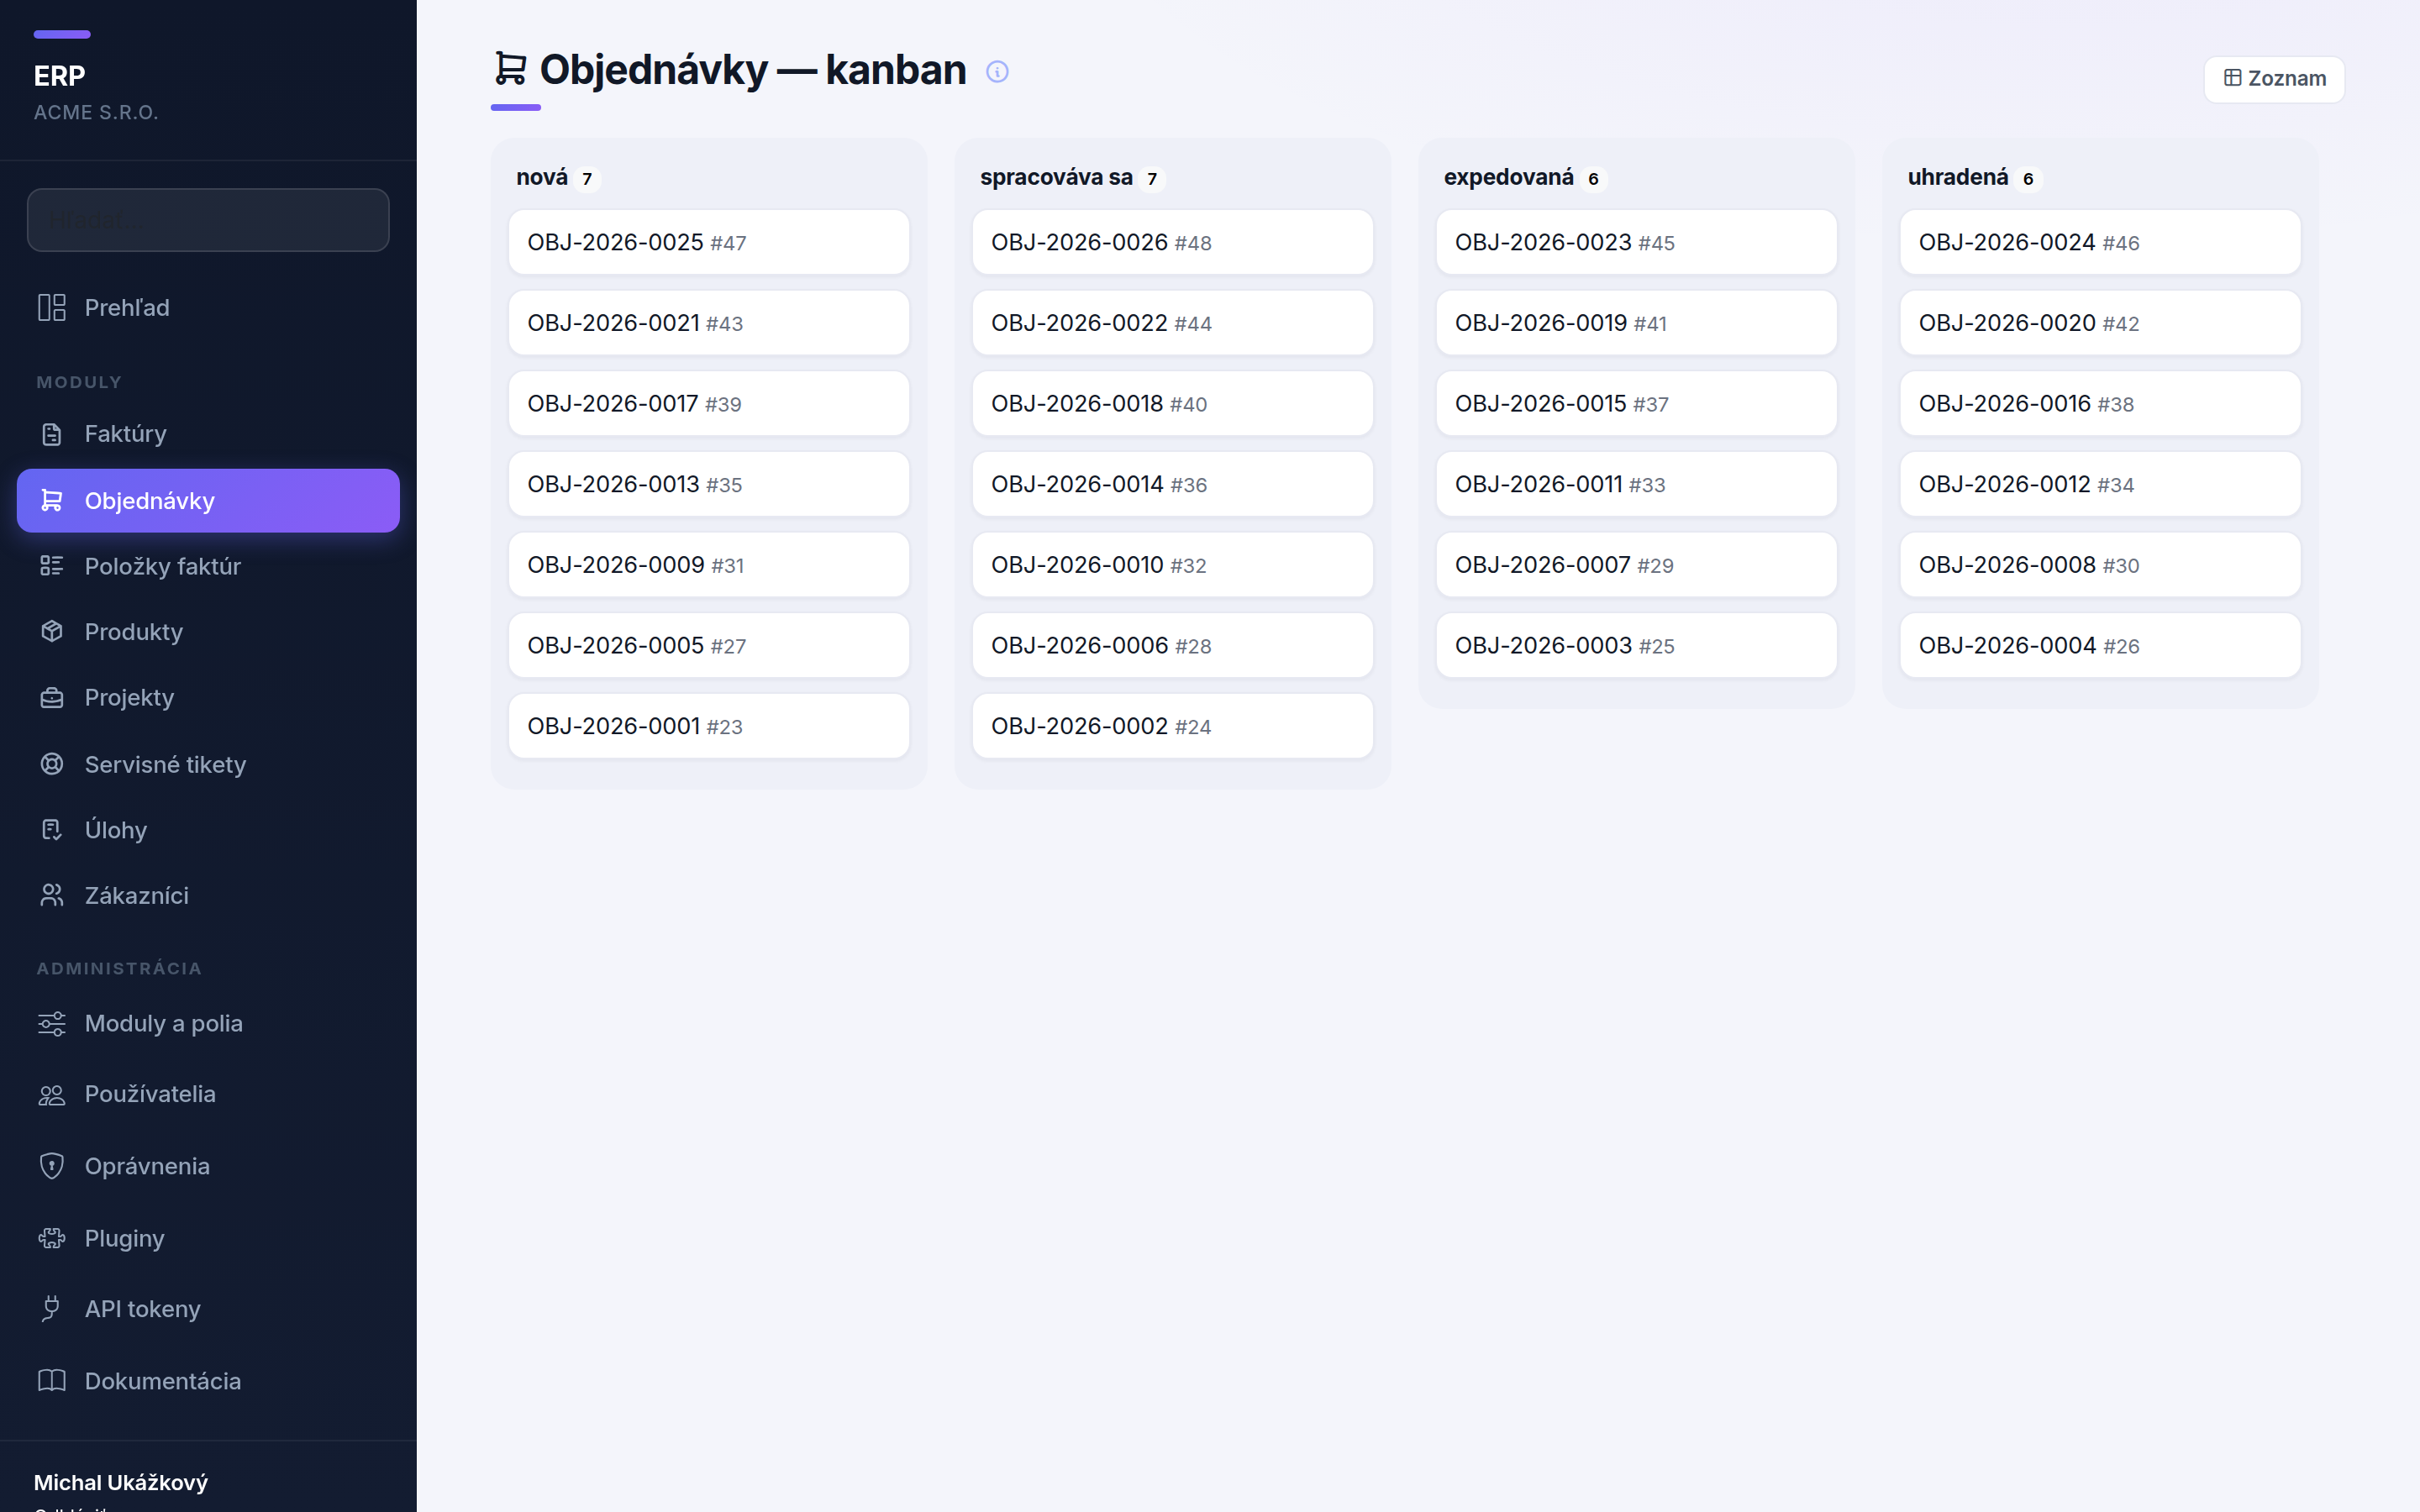Select order card OBJ-2026-0011
This screenshot has width=2420, height=1512.
click(x=1637, y=484)
